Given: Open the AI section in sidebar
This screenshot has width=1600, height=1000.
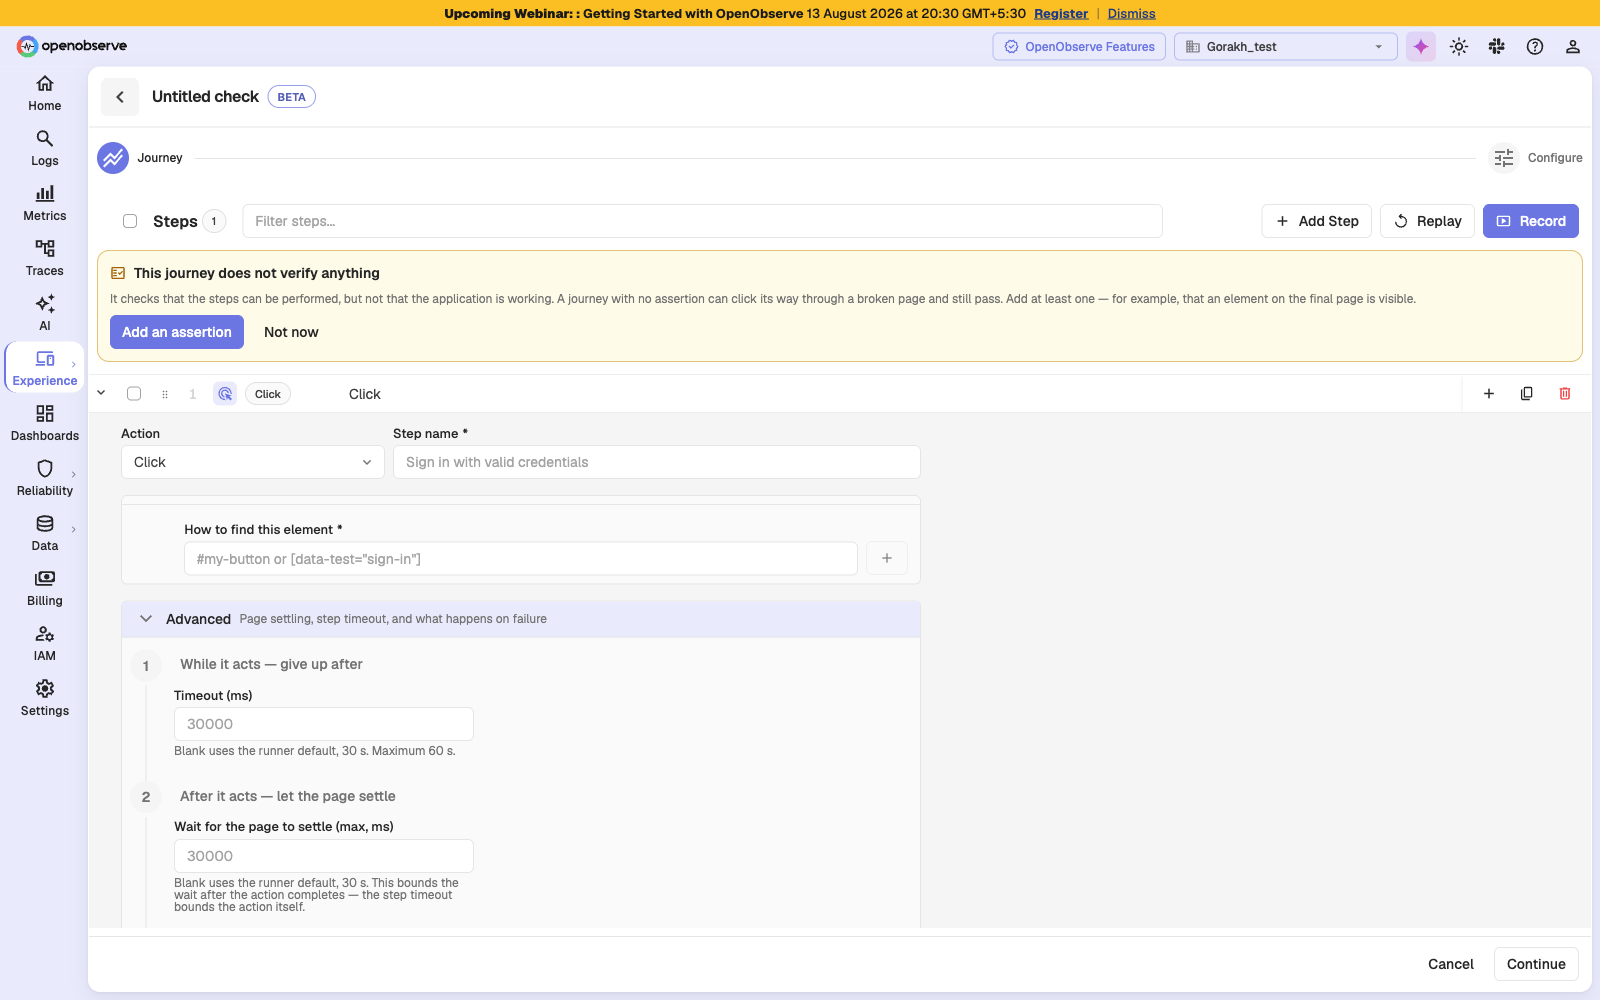Looking at the screenshot, I should coord(44,313).
